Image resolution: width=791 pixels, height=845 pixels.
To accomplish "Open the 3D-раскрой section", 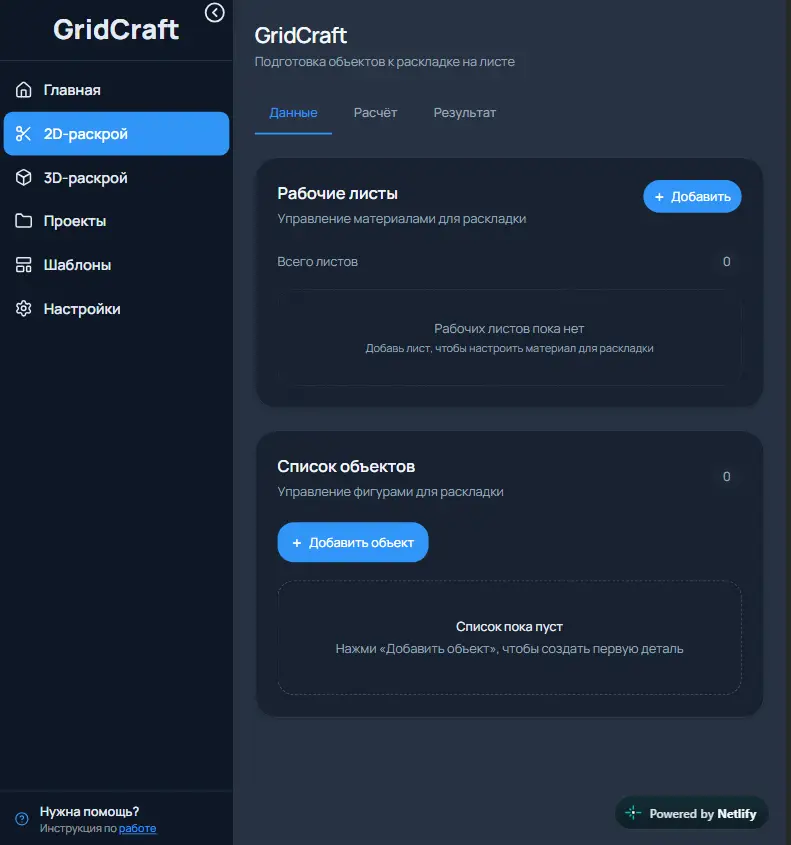I will [x=116, y=177].
